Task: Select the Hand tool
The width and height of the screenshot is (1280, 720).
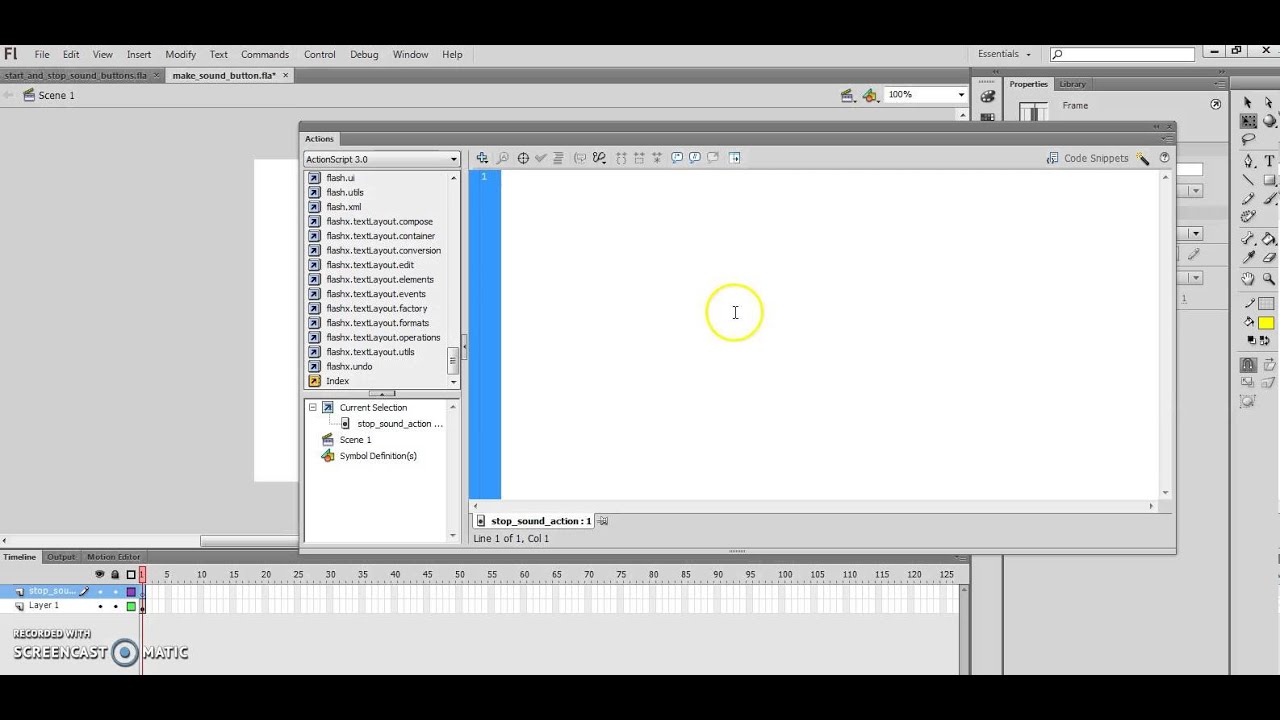Action: click(x=1248, y=280)
